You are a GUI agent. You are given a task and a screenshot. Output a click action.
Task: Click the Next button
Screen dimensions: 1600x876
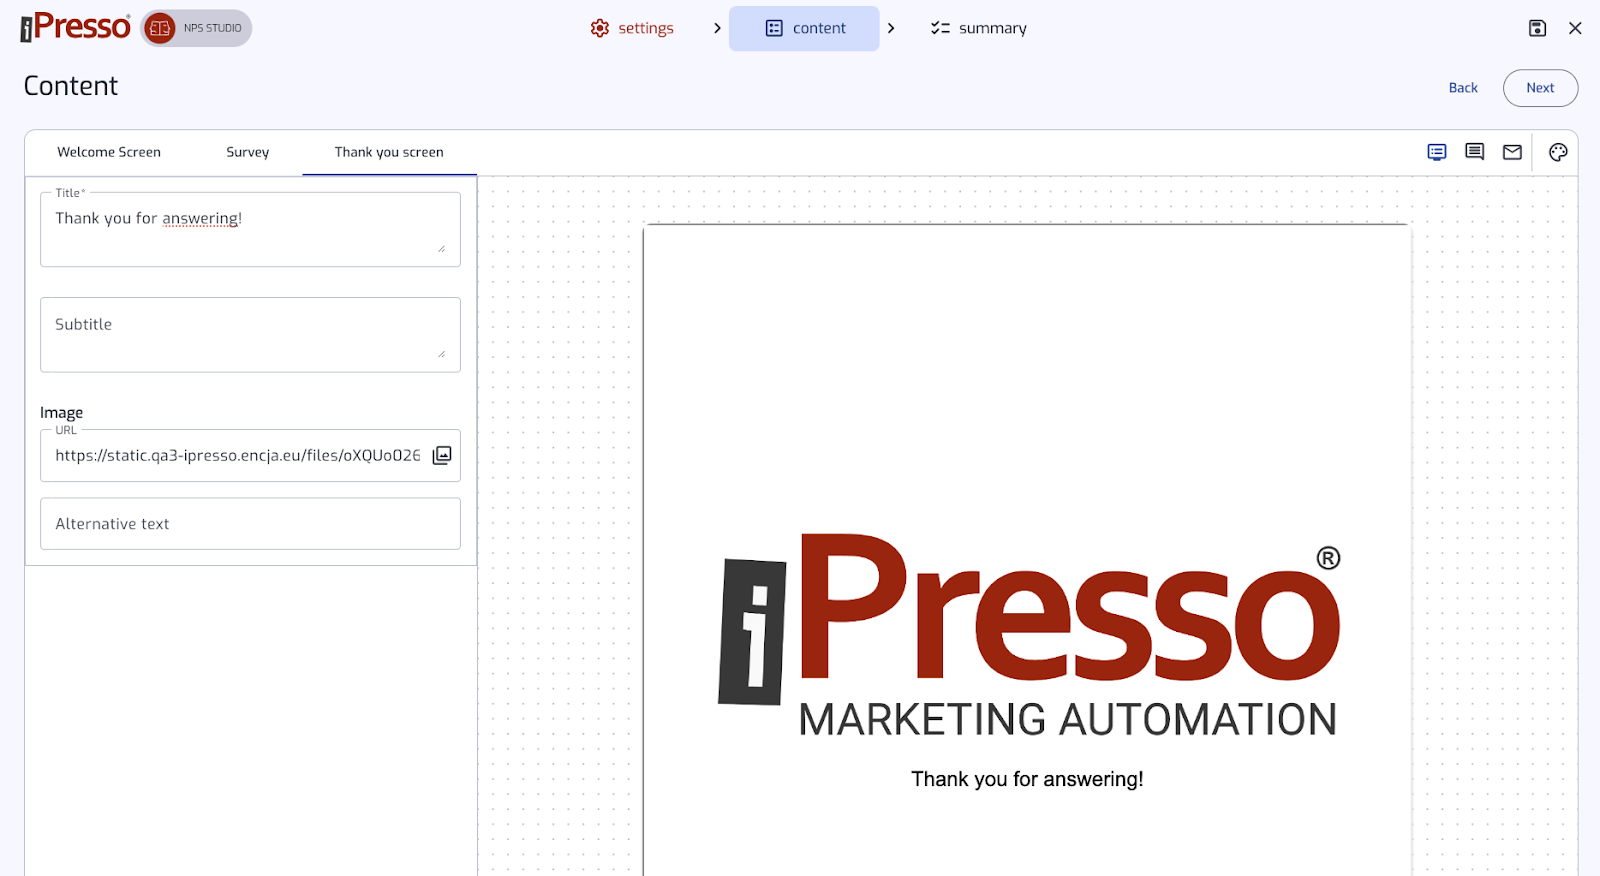click(1540, 88)
